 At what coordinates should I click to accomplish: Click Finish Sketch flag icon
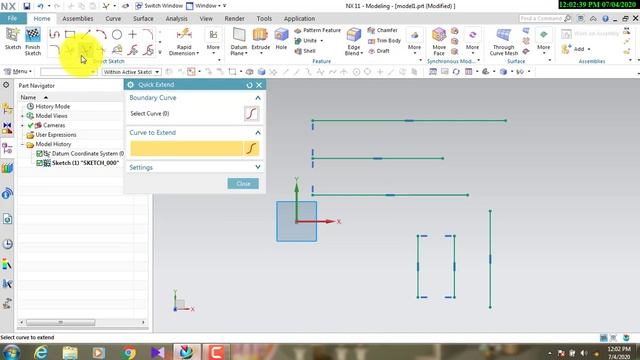[x=33, y=35]
